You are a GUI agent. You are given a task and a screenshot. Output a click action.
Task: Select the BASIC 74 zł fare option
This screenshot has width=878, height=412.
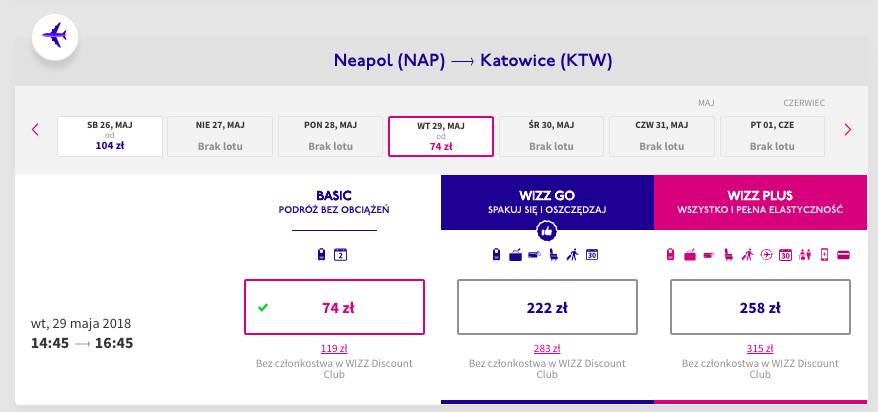click(334, 307)
